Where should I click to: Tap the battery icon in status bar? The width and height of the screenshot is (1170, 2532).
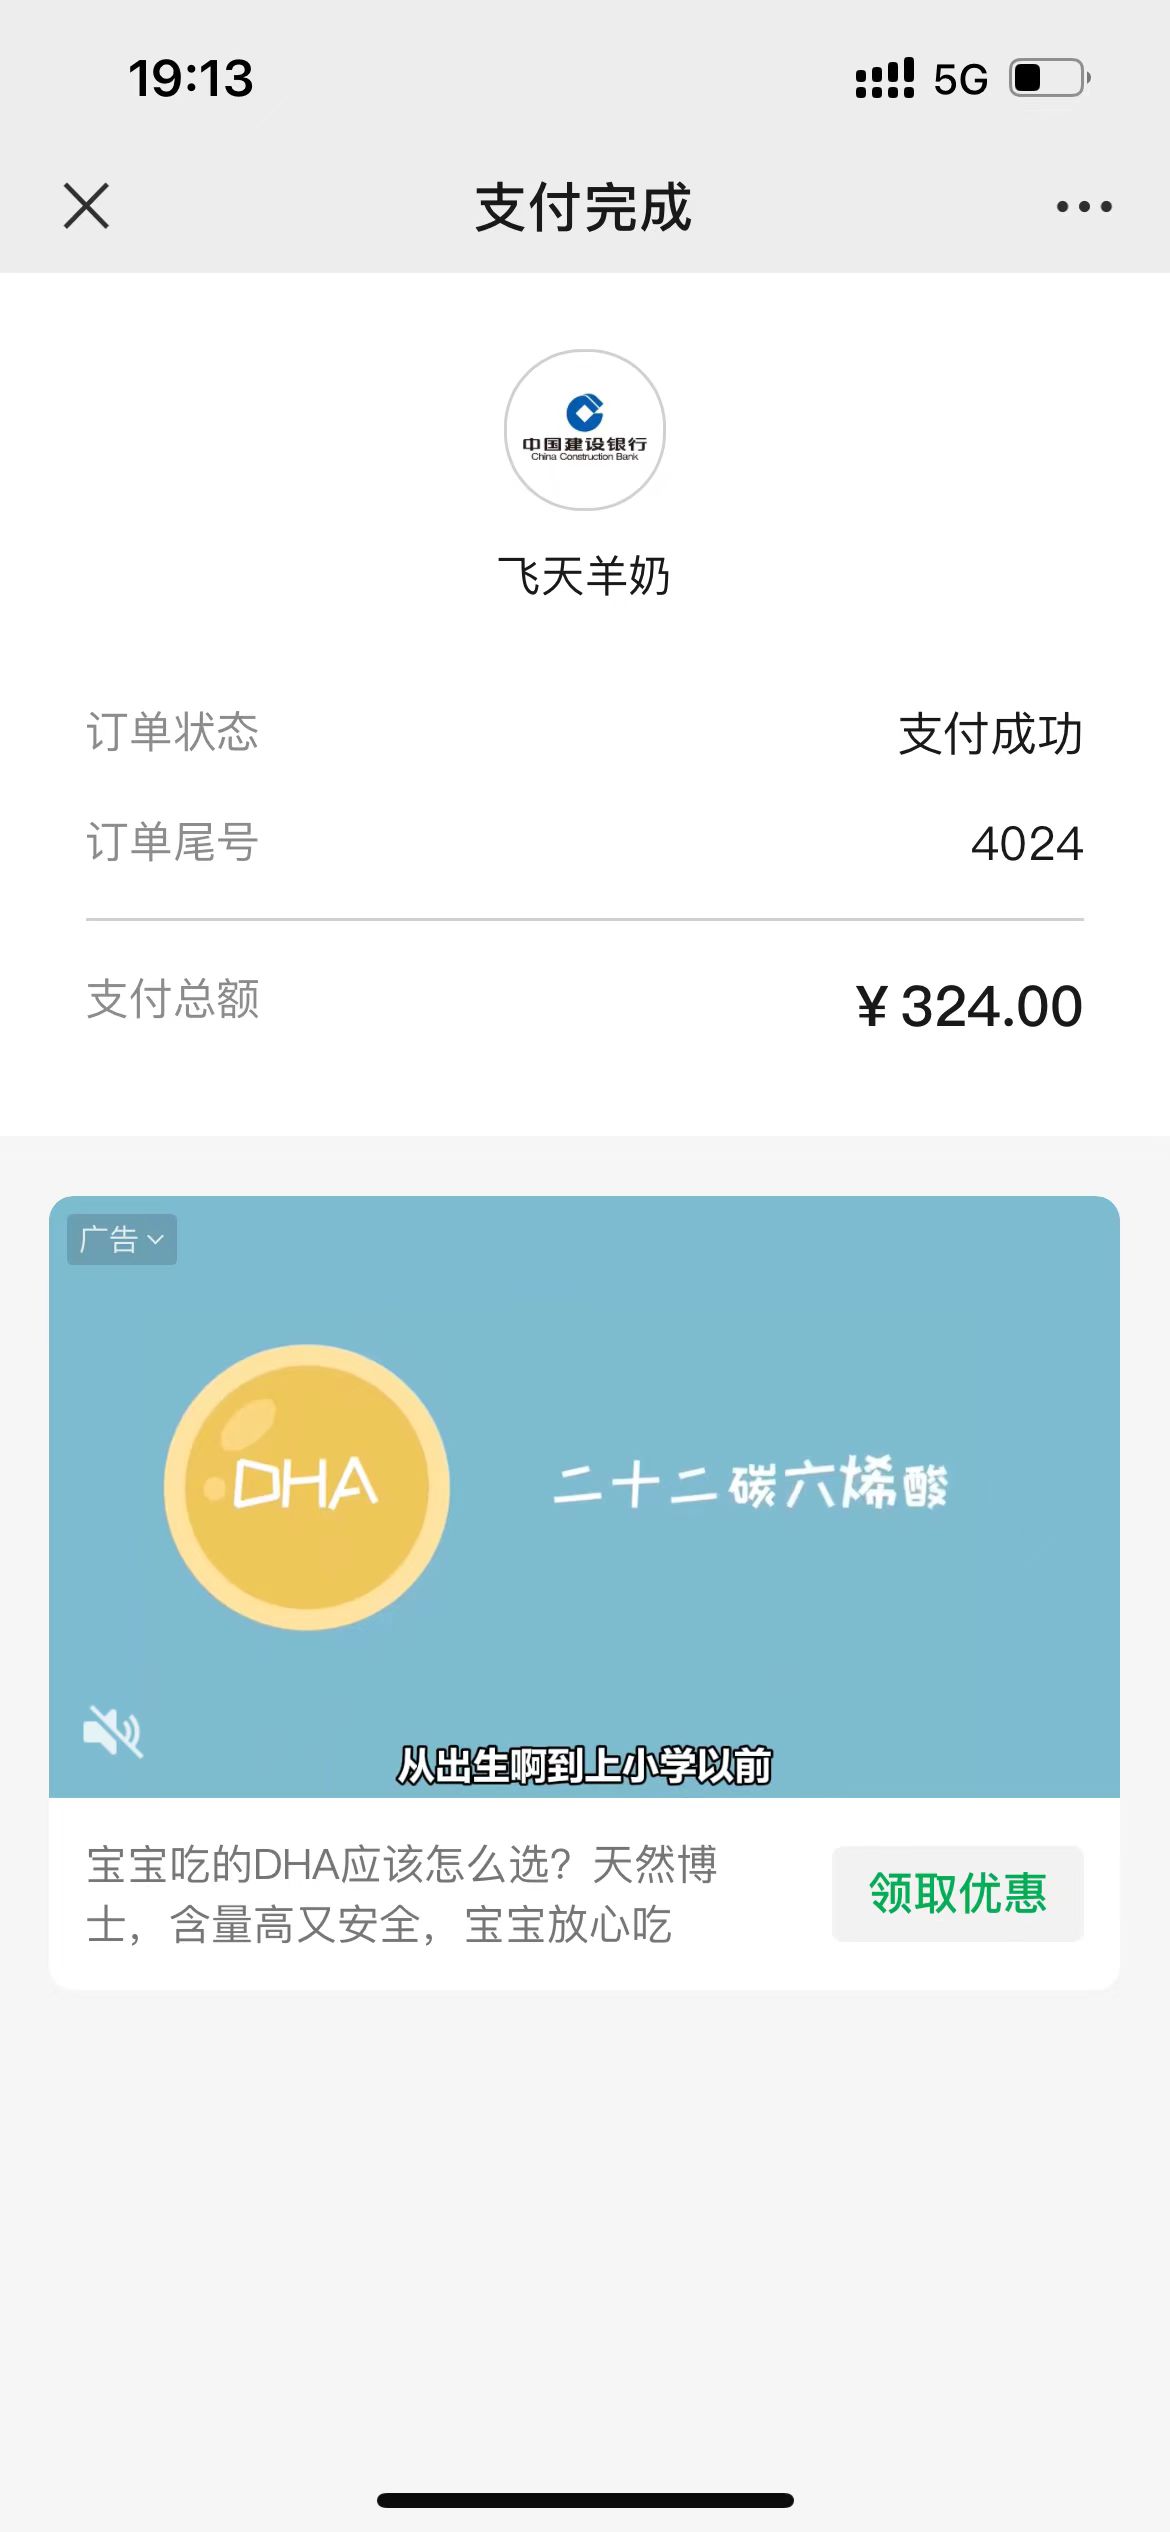pos(1049,78)
